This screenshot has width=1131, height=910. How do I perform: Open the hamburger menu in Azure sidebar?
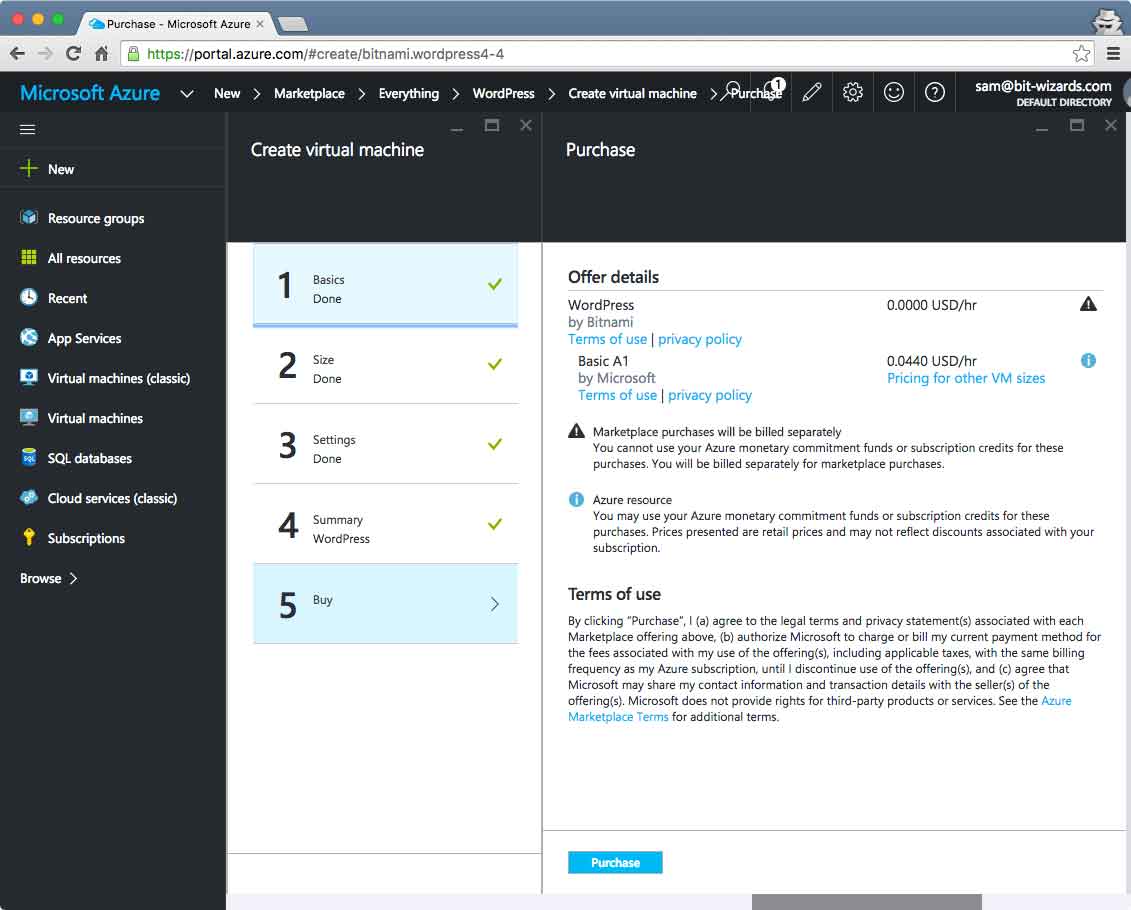tap(27, 129)
